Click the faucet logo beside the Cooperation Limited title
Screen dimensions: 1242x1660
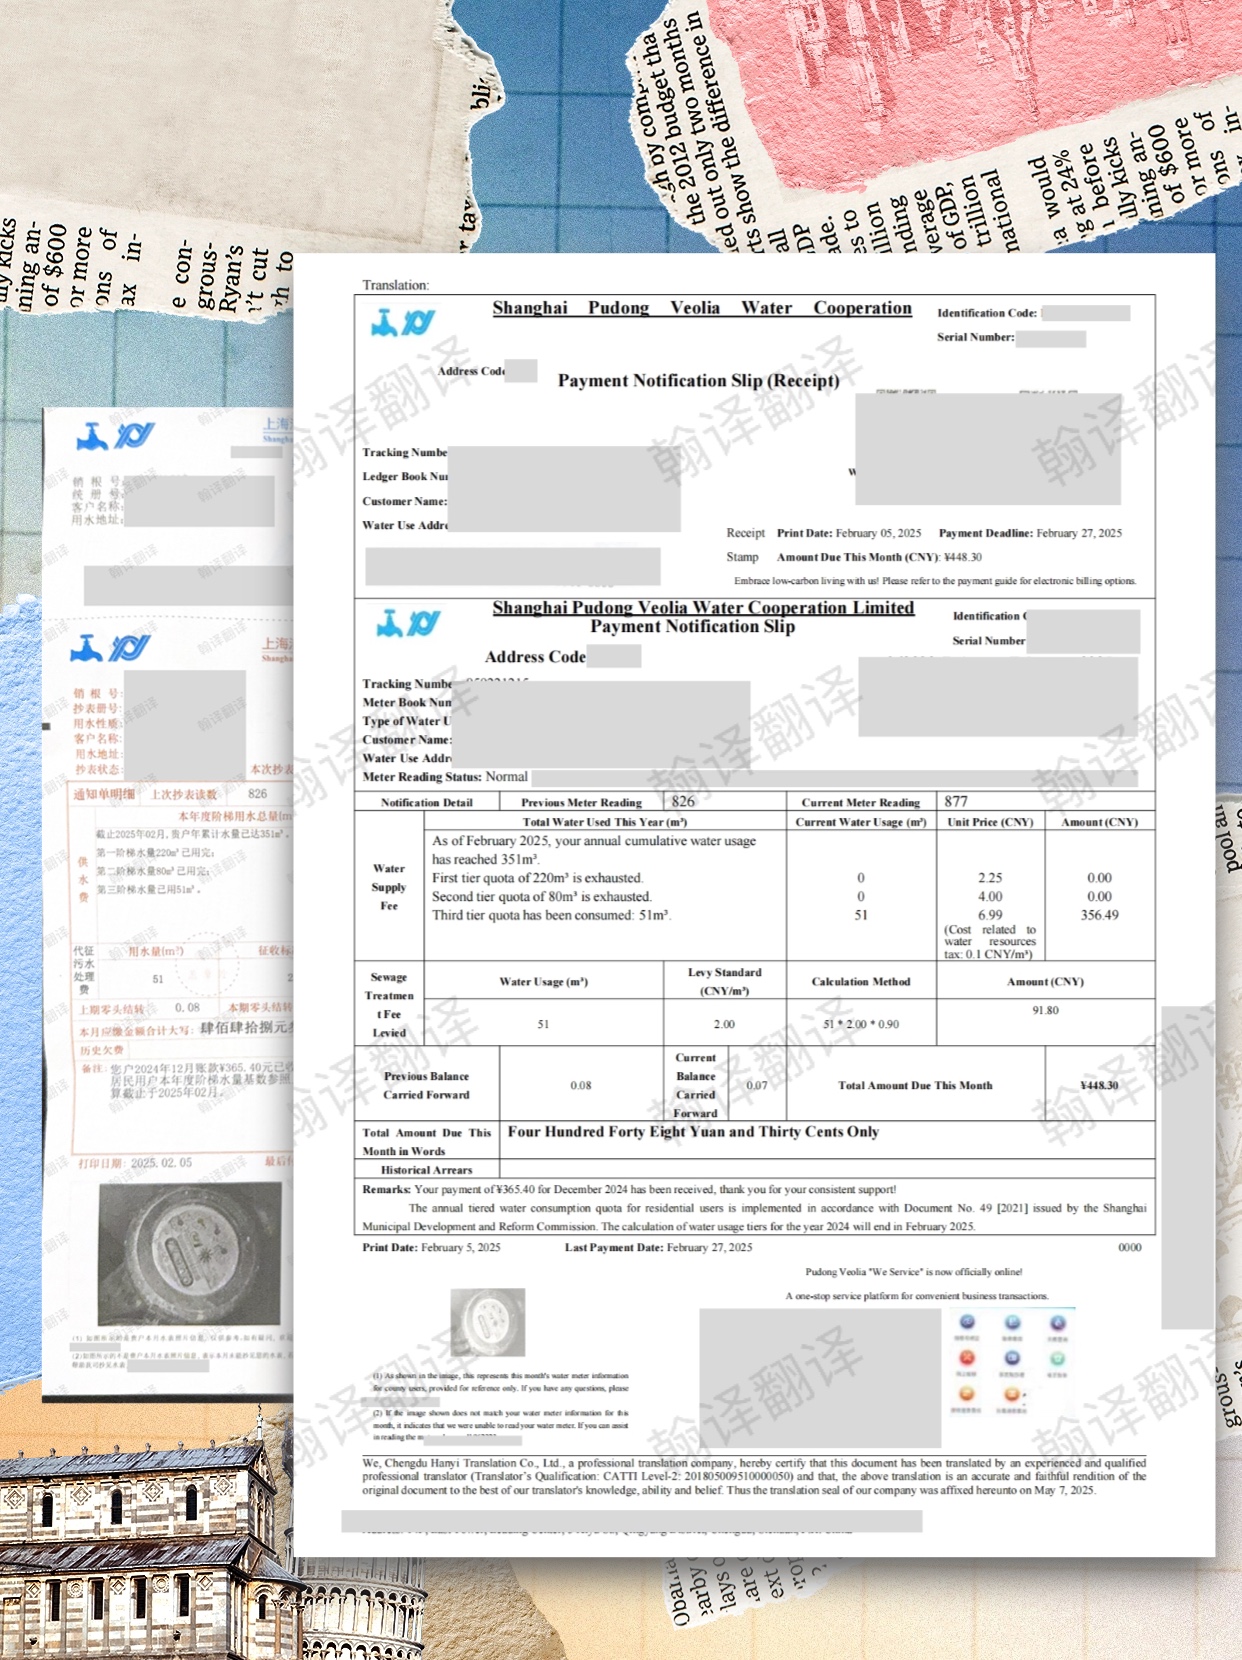408,623
